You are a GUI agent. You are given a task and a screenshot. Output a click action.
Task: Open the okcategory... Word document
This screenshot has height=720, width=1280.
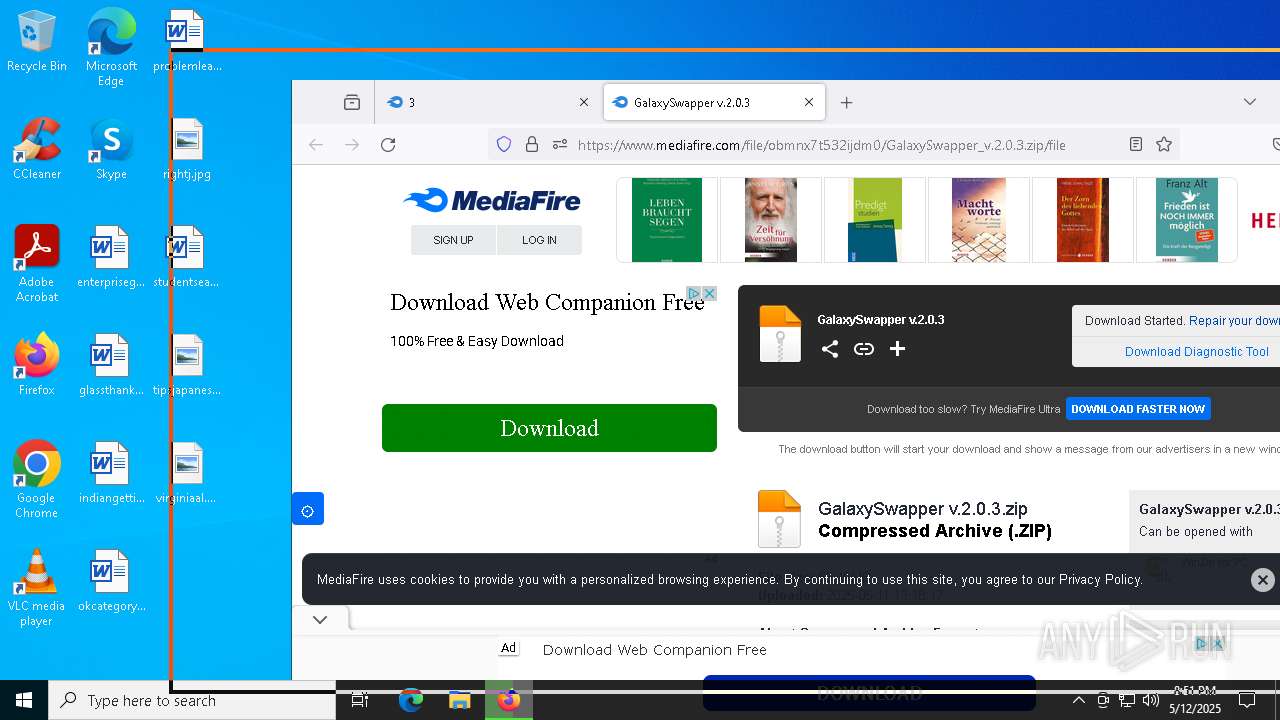click(111, 581)
